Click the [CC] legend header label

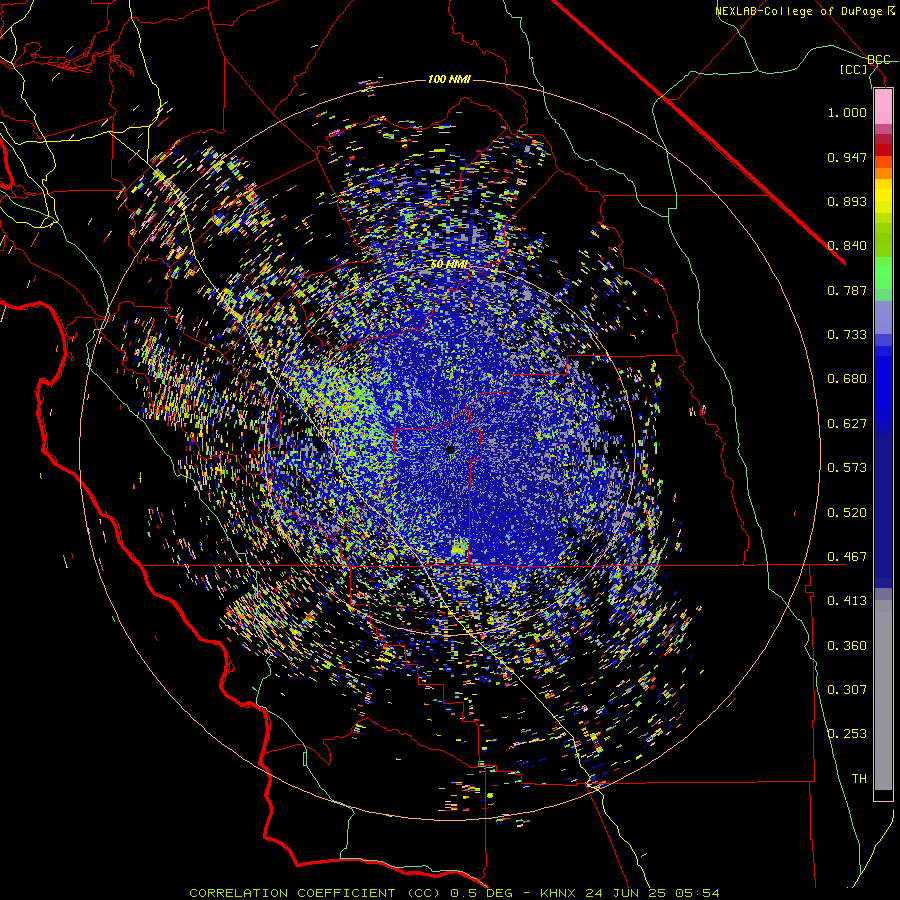pos(854,70)
